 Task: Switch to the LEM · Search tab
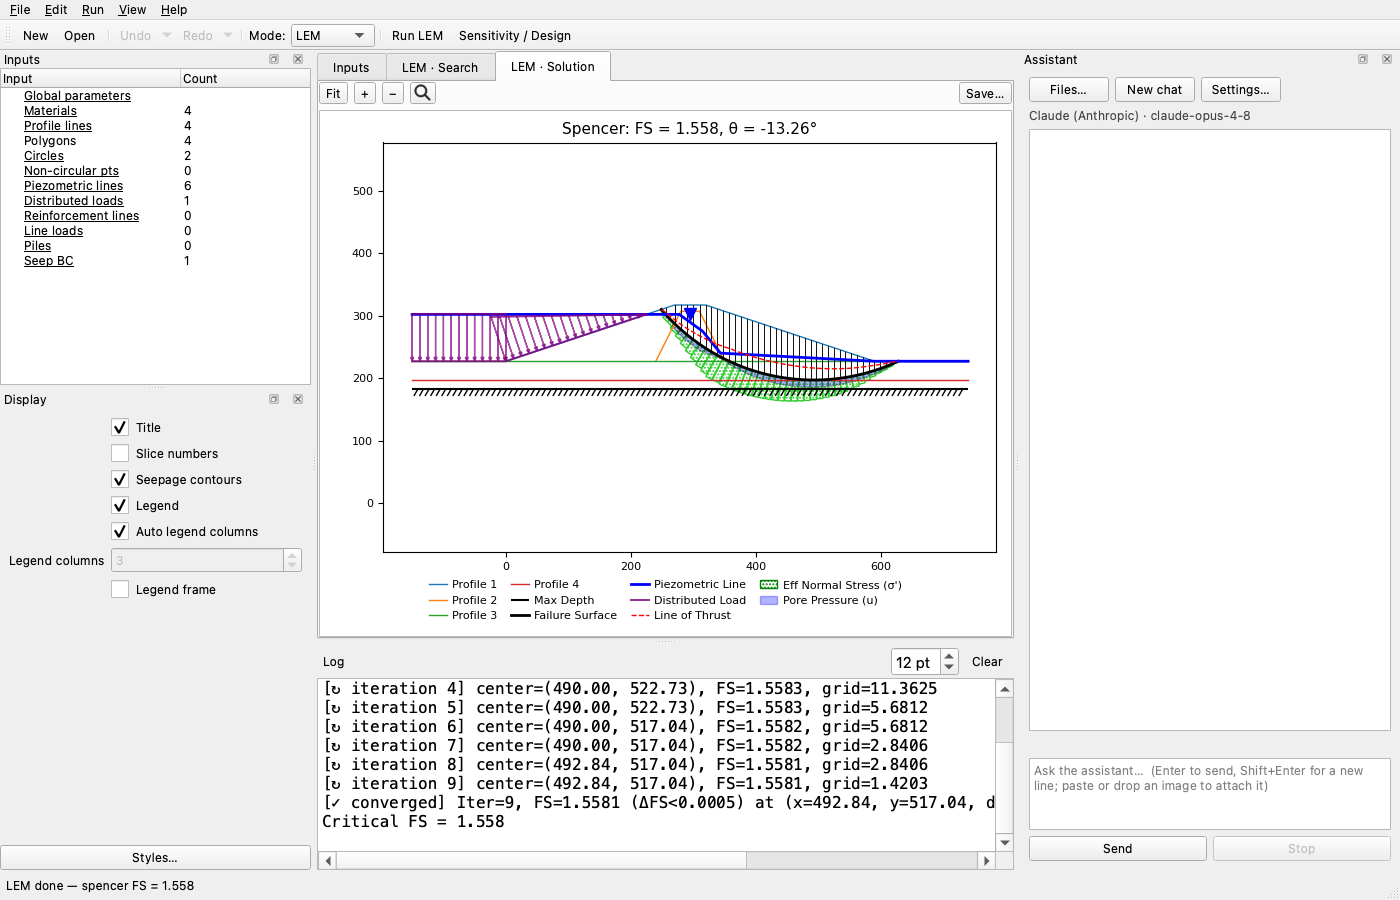440,67
